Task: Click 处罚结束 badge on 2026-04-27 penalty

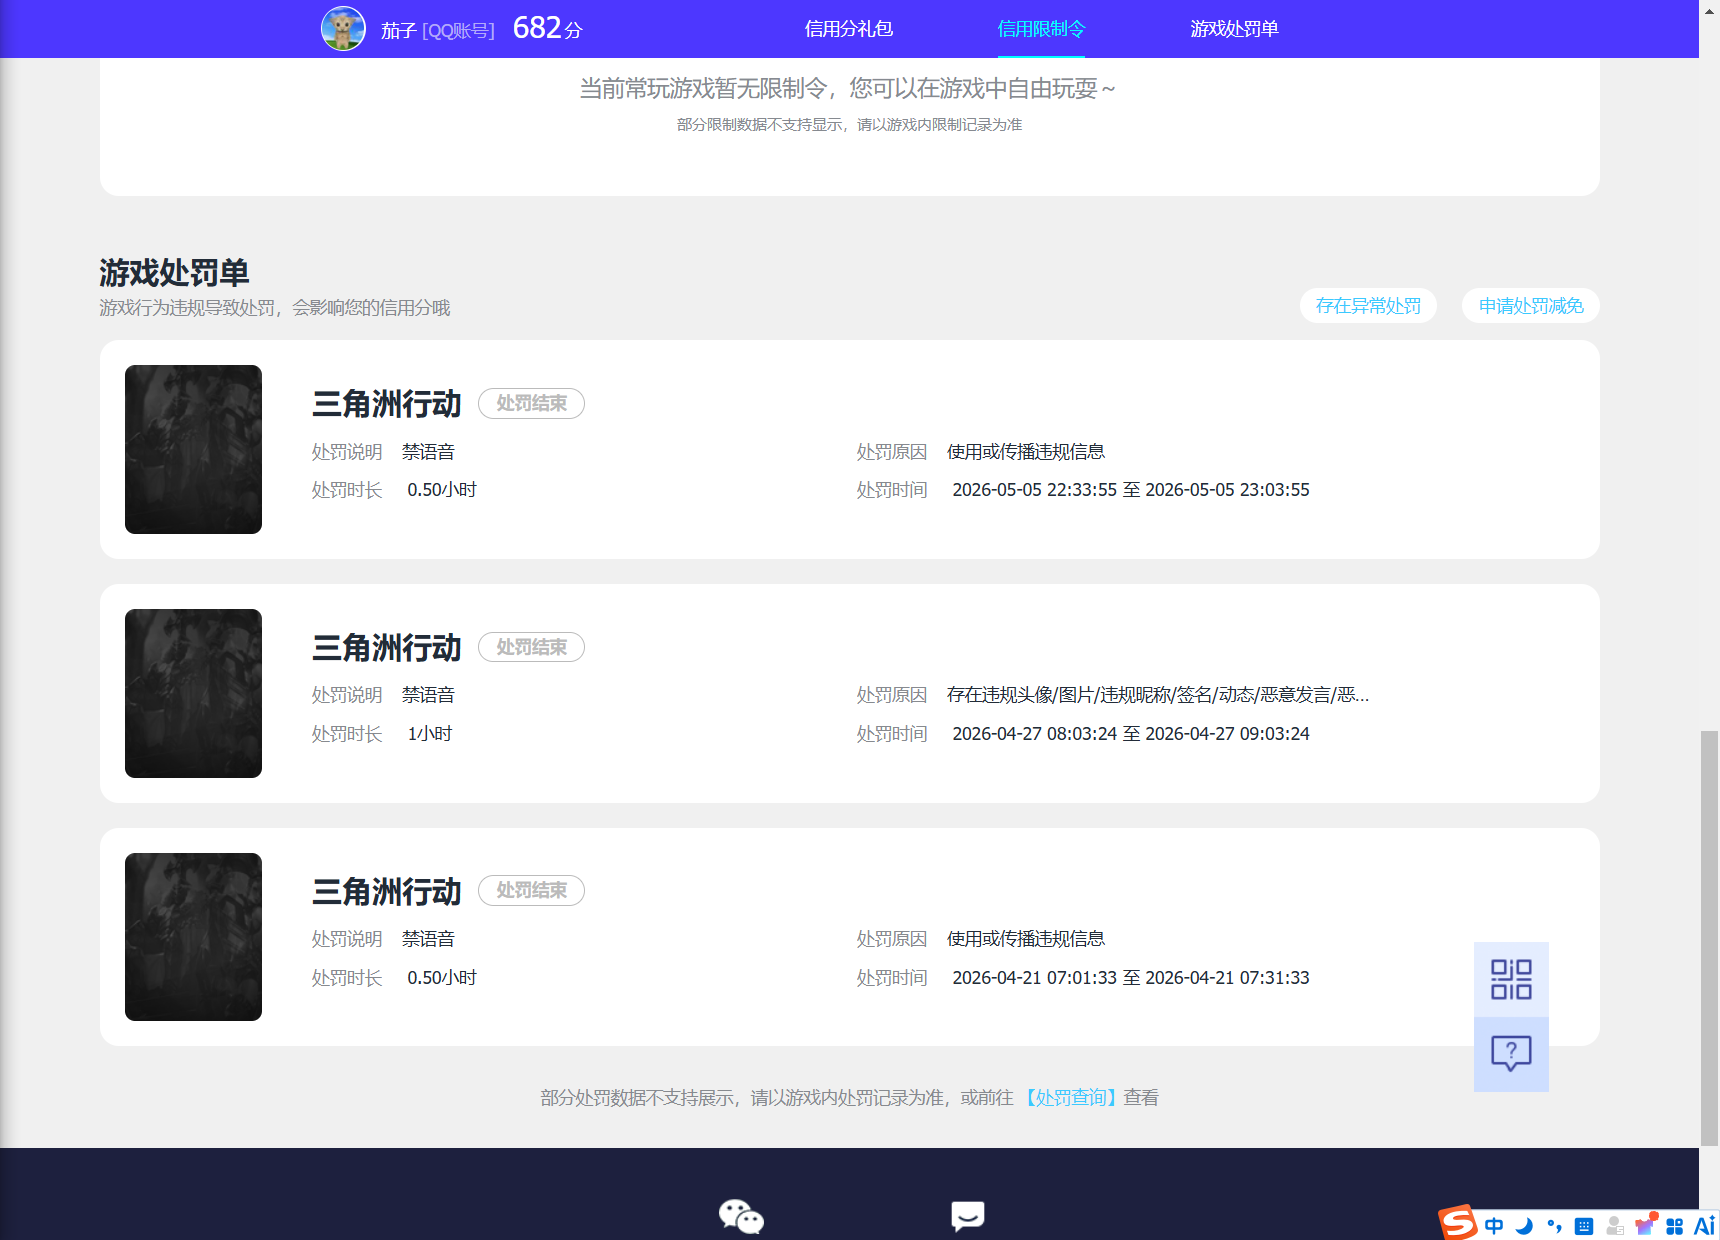Action: click(x=531, y=647)
